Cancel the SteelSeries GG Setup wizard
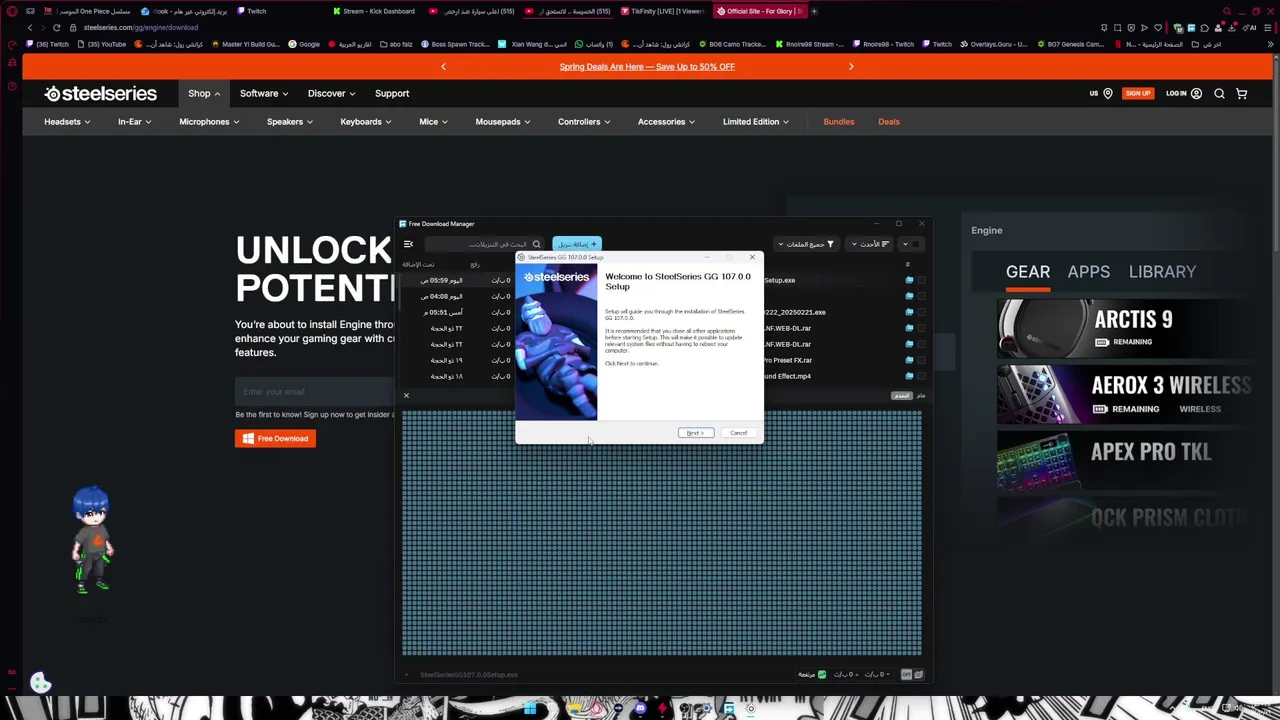 coord(738,433)
